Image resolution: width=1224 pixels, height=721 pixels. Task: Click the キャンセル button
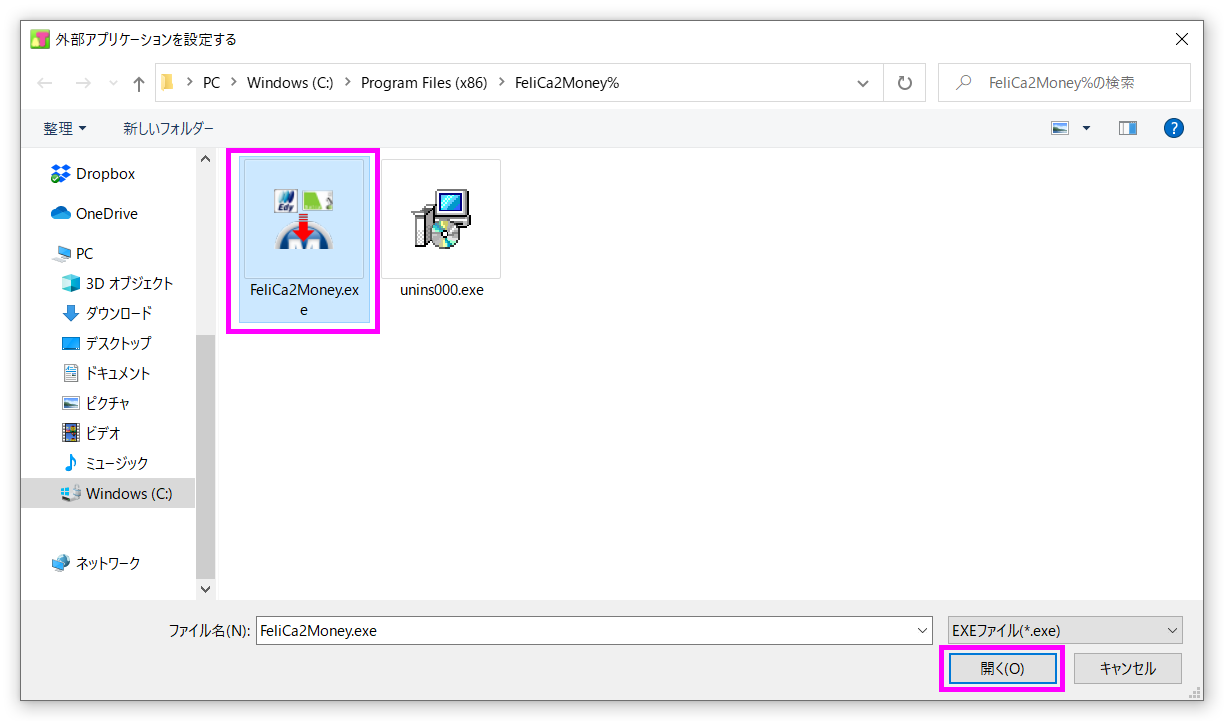(x=1127, y=668)
